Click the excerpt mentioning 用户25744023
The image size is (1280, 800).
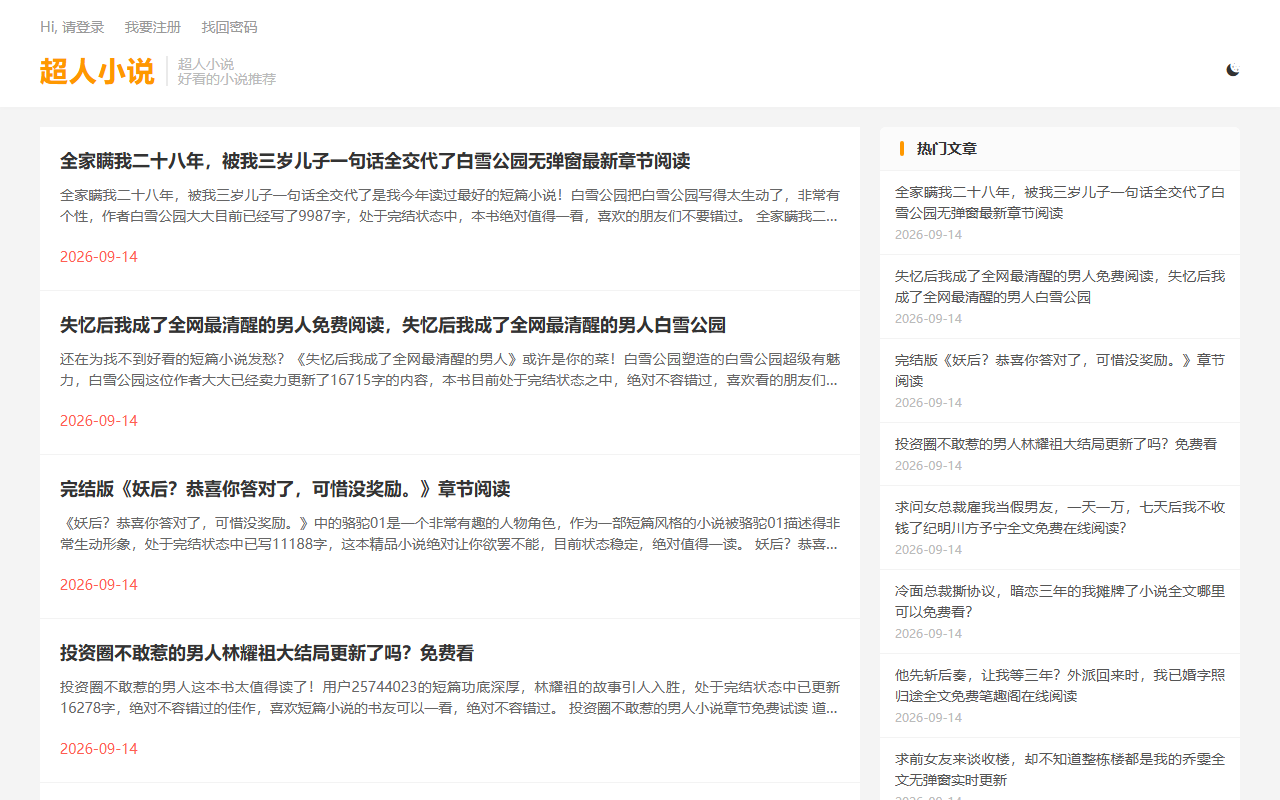point(450,697)
